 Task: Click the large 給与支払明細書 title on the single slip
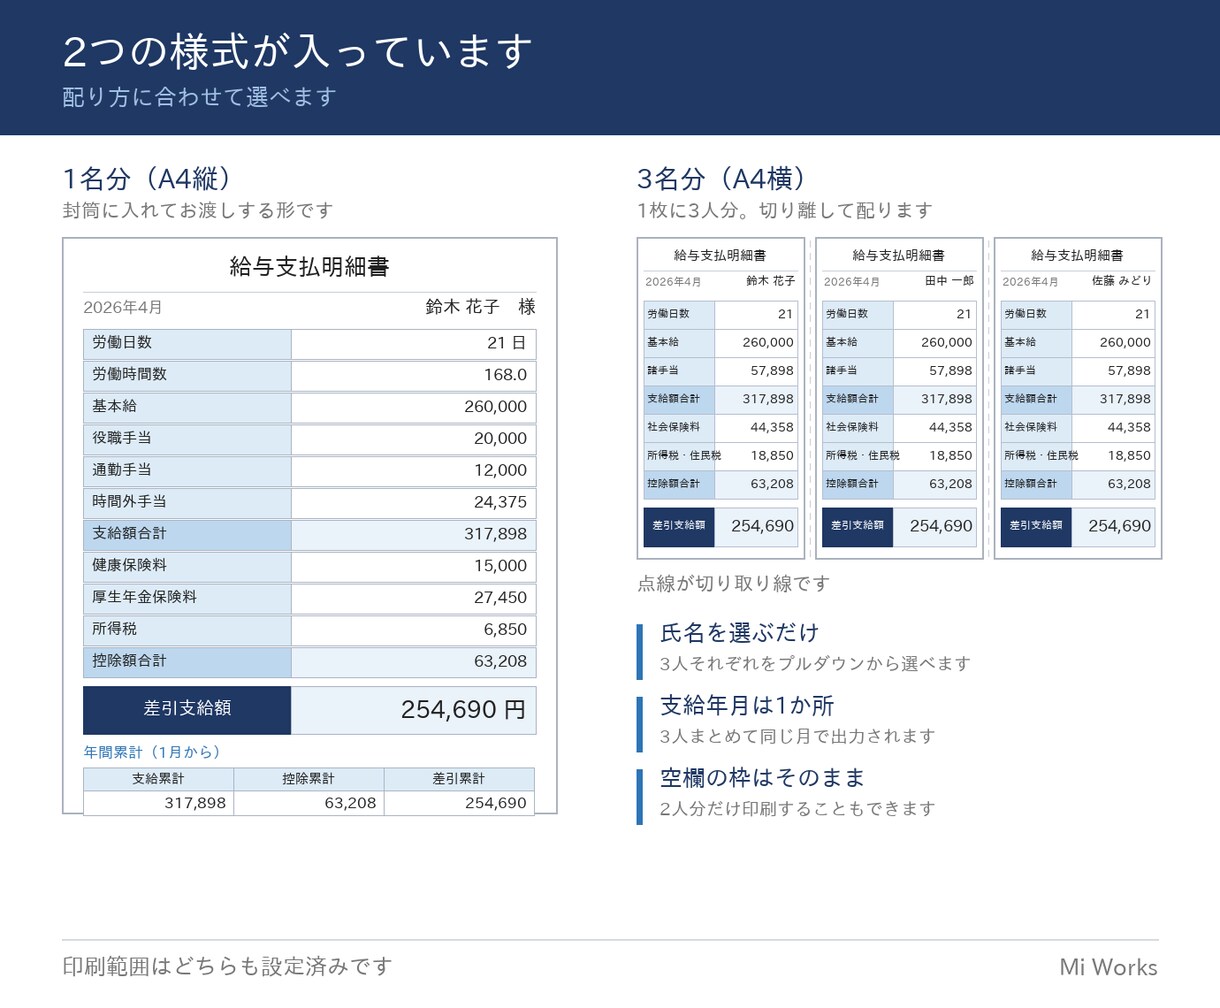[309, 267]
